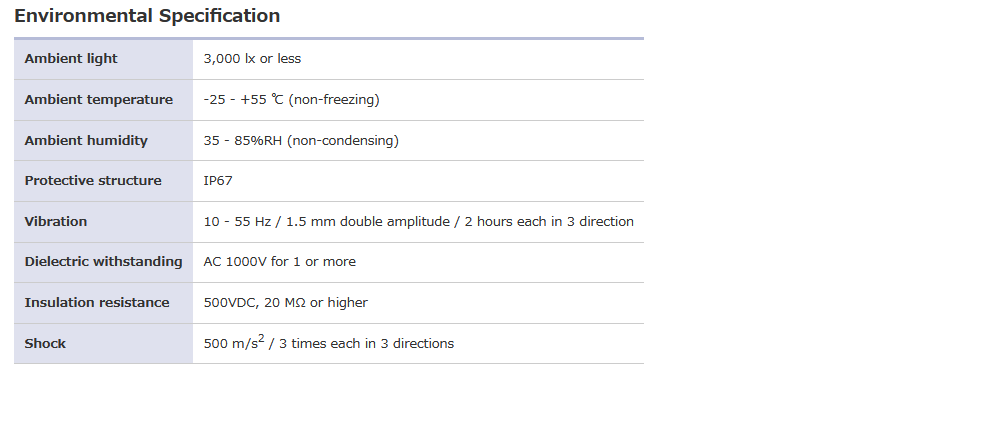Select the Ambient humidity label cell

coord(86,141)
